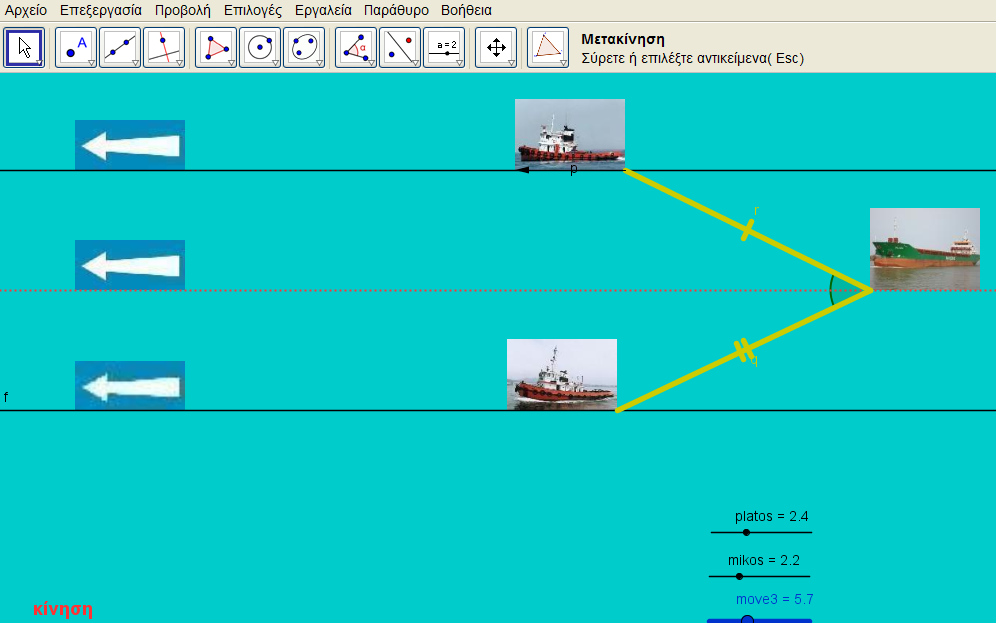Click the custom triangle tool icon
Viewport: 996px width, 623px height.
click(x=547, y=47)
